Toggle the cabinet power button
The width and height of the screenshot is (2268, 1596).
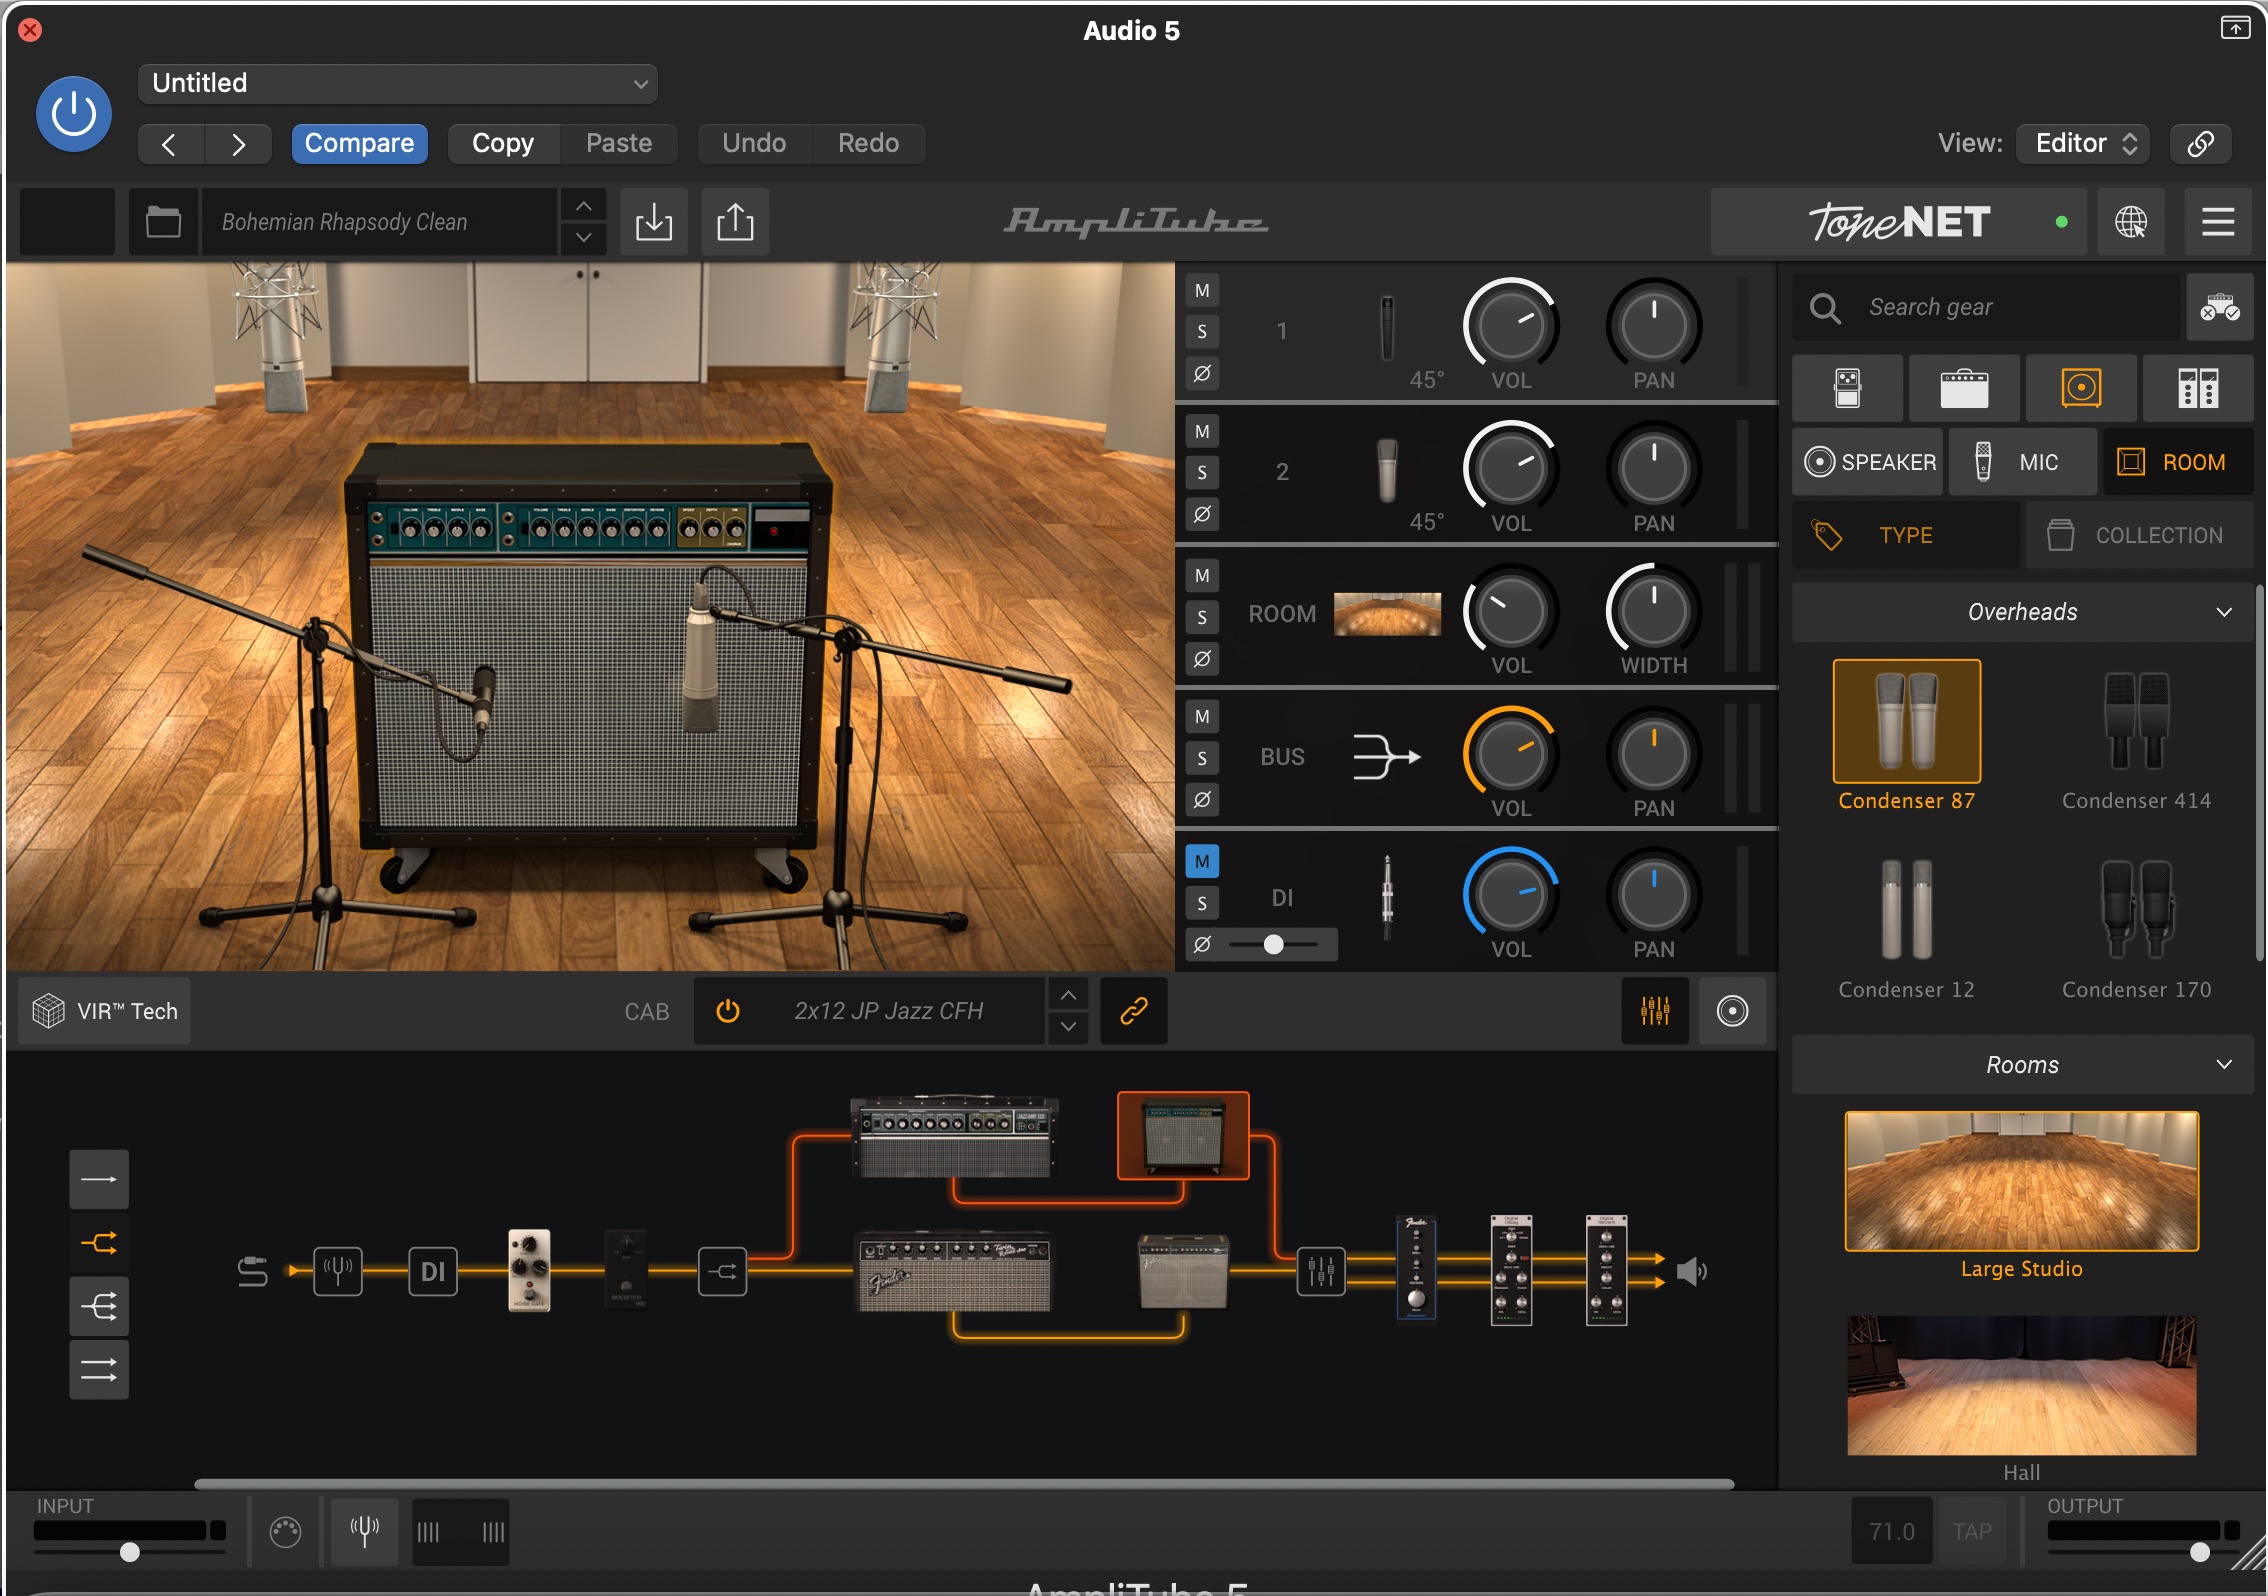(x=728, y=1011)
